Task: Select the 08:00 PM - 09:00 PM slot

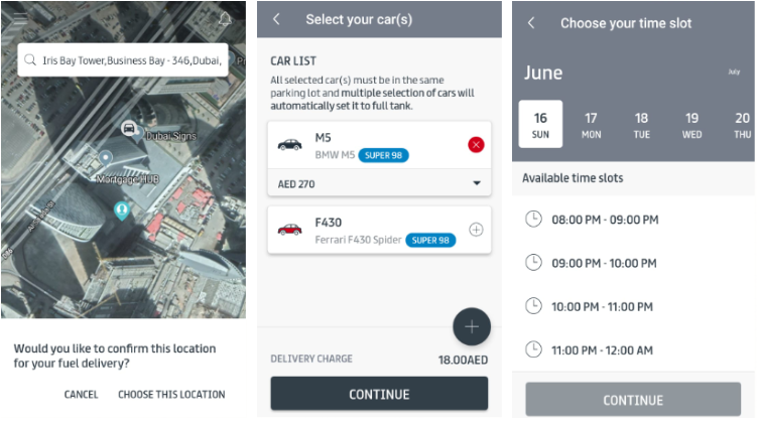Action: point(633,220)
